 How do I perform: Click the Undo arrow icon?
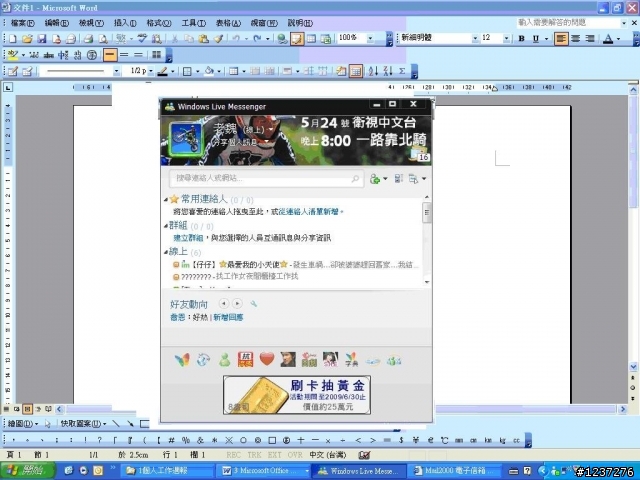click(236, 39)
